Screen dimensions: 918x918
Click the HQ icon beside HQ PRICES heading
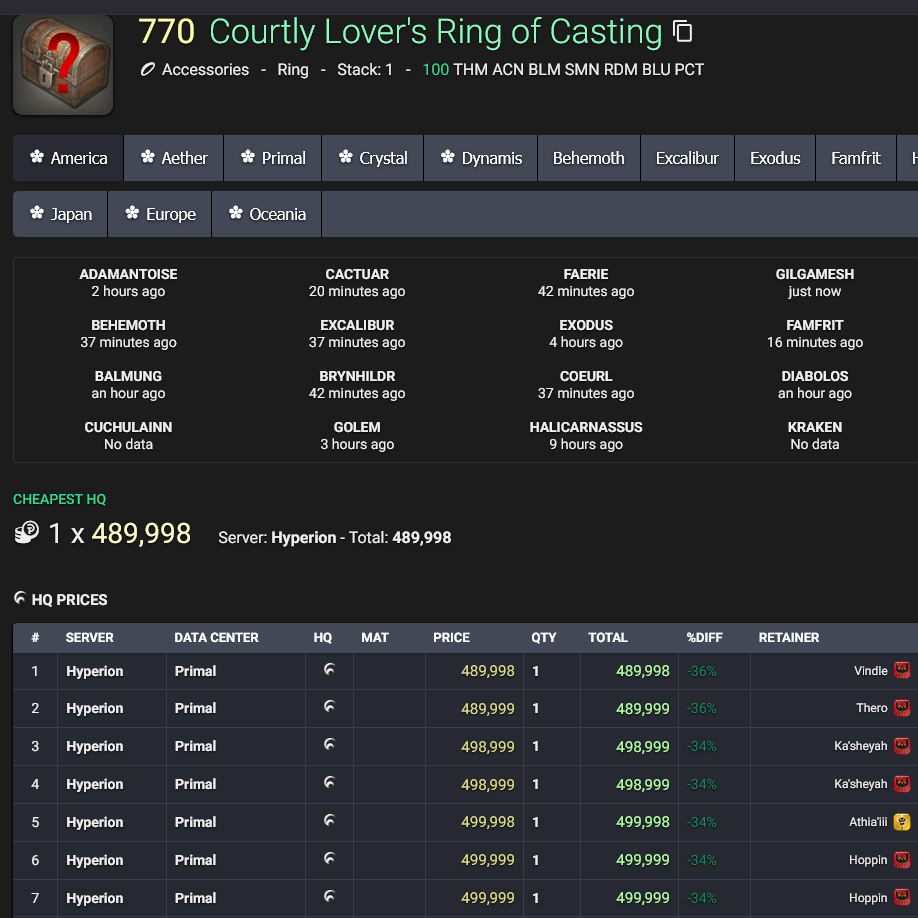pyautogui.click(x=20, y=598)
